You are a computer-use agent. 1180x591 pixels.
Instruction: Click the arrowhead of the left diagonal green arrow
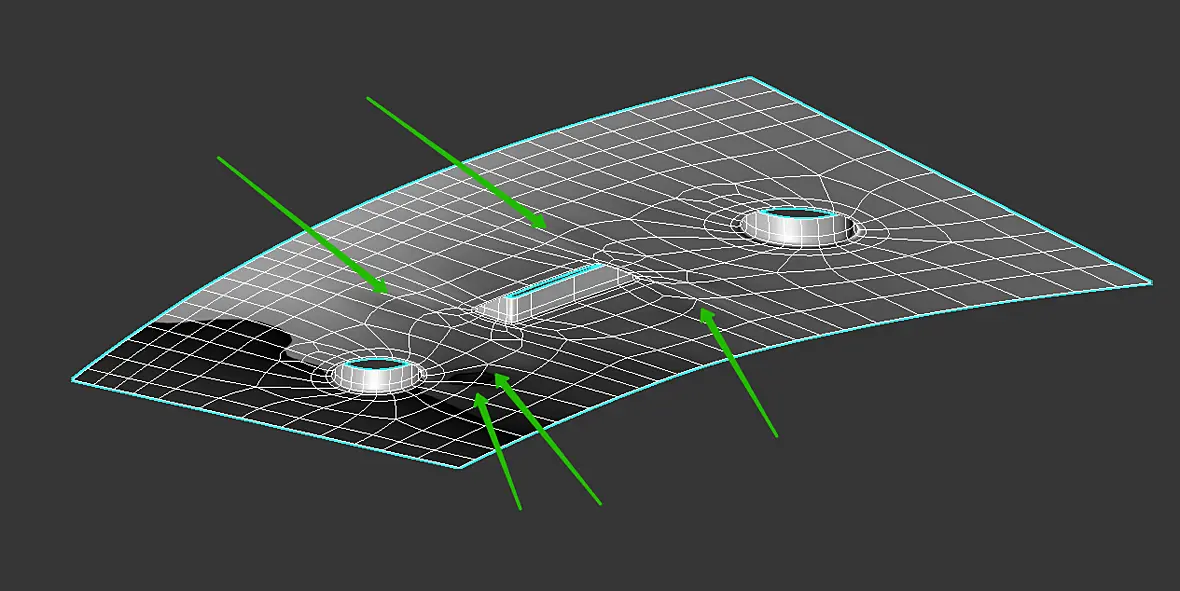[385, 291]
